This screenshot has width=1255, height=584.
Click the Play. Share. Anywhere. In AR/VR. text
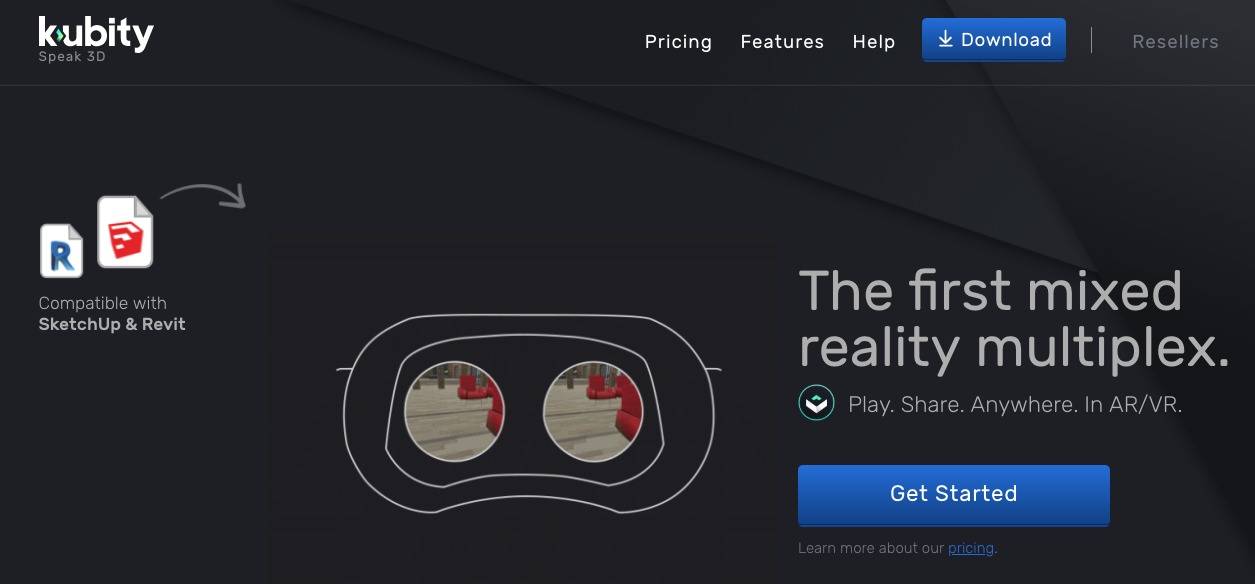pyautogui.click(x=1015, y=405)
